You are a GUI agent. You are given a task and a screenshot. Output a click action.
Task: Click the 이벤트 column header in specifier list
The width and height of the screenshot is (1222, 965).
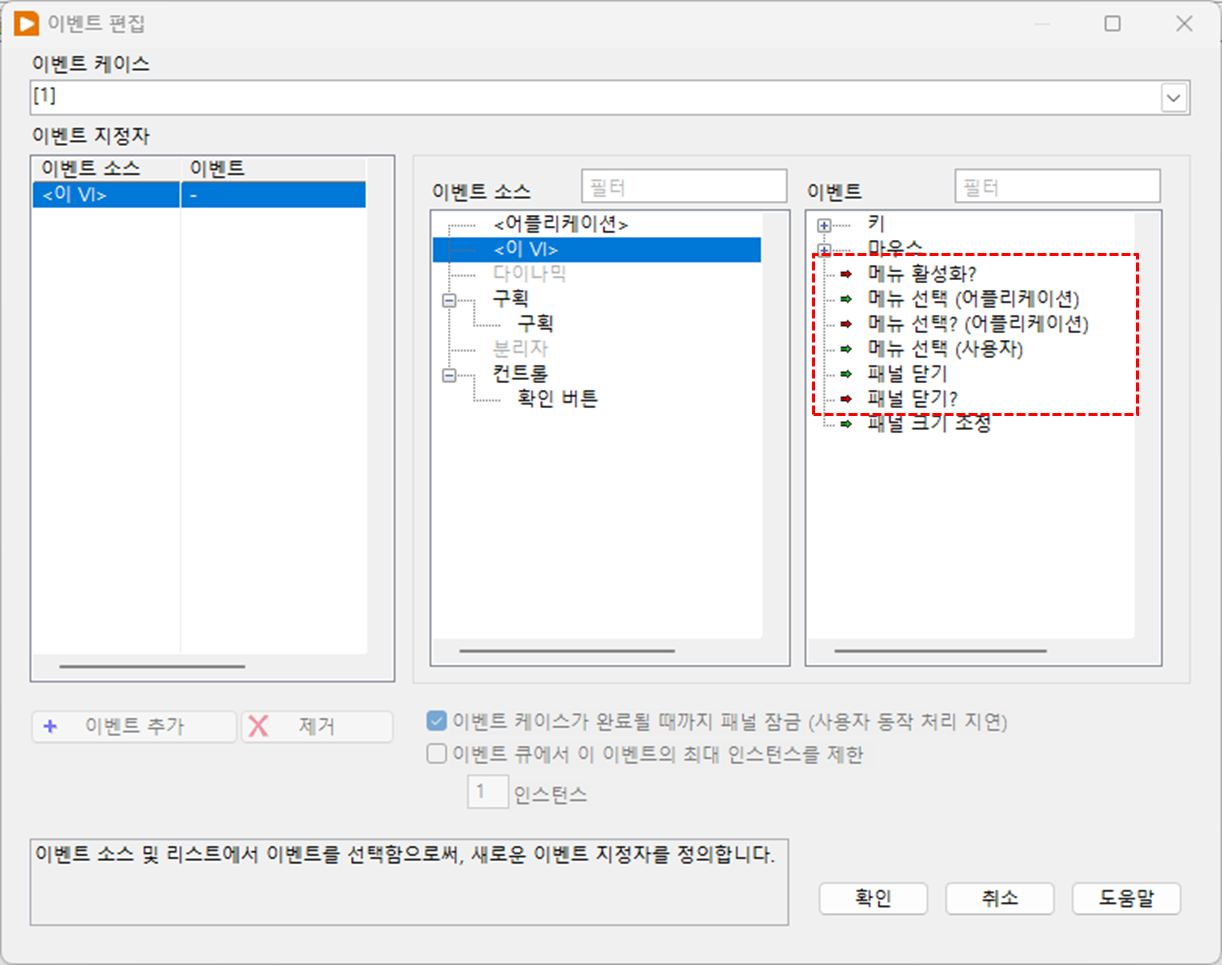(273, 169)
